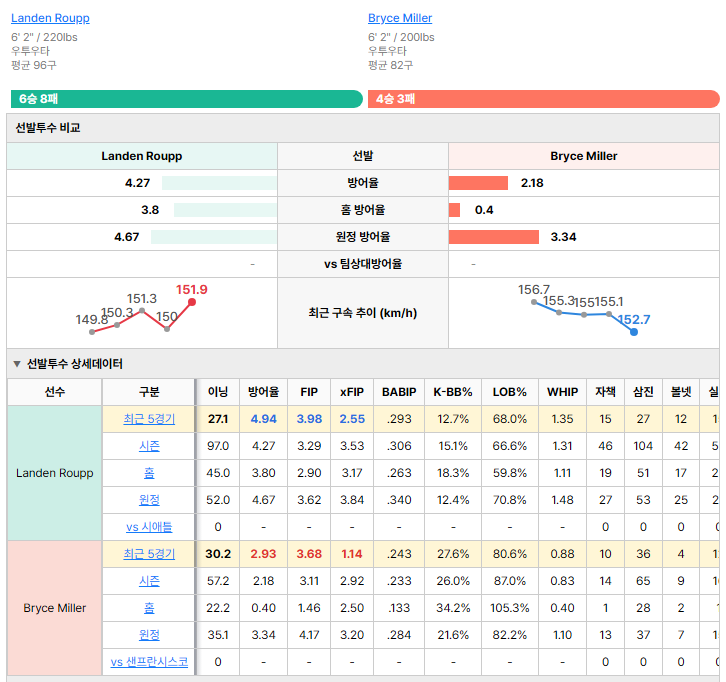This screenshot has height=682, width=726.
Task: Open Bryce Miller's 홈 stats link
Action: pos(149,607)
